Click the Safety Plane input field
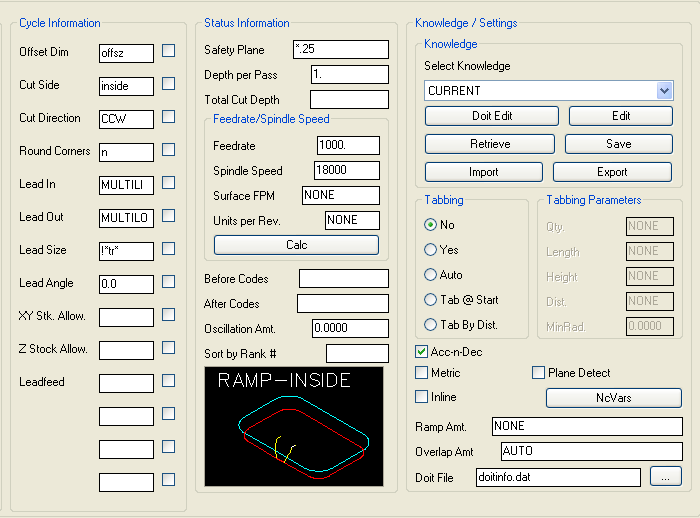 pos(341,50)
